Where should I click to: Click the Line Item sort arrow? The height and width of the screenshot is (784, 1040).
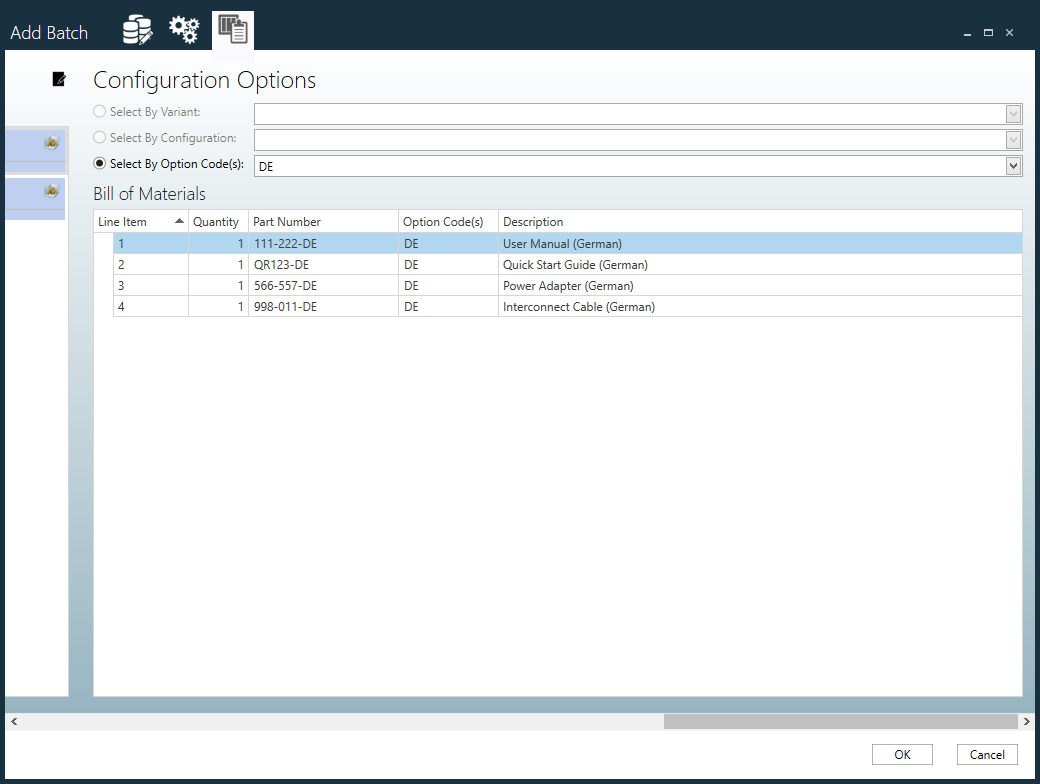pyautogui.click(x=179, y=221)
